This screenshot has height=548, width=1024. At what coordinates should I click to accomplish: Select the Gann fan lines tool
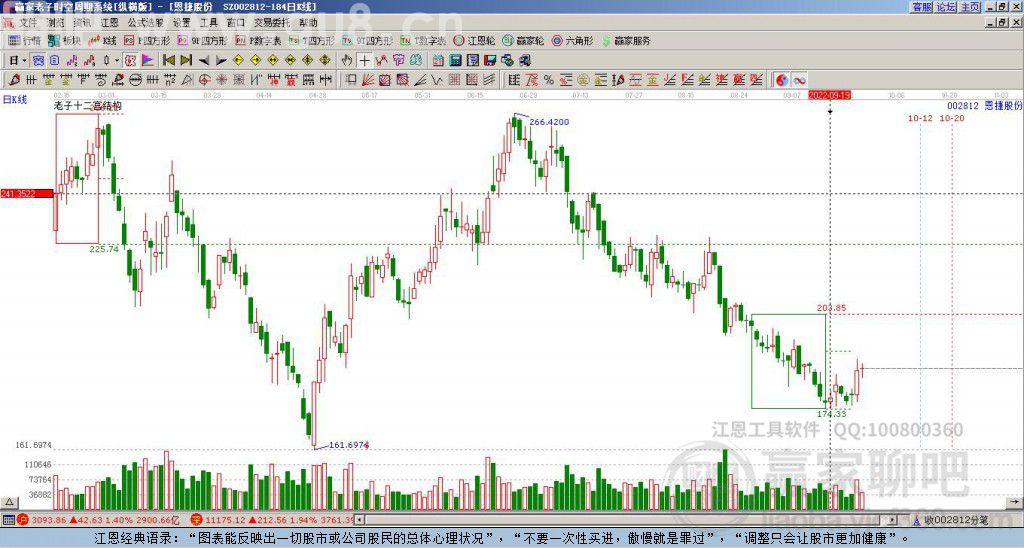coord(368,80)
